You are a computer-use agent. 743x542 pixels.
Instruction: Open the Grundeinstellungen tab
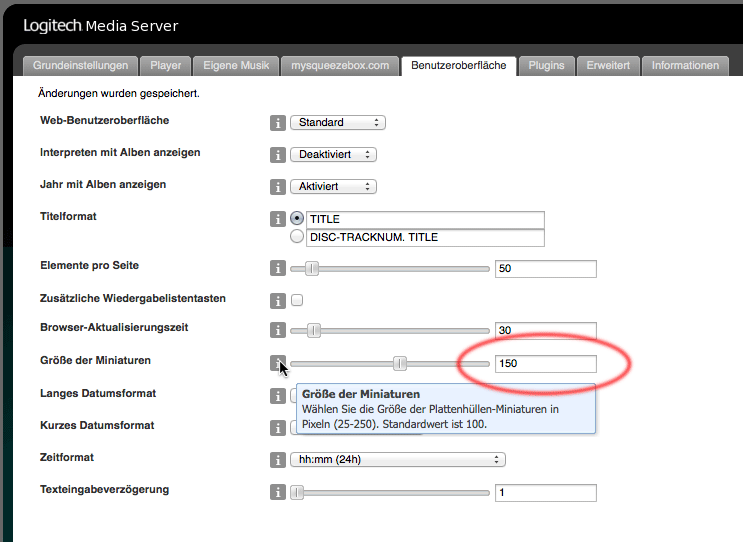pyautogui.click(x=80, y=66)
